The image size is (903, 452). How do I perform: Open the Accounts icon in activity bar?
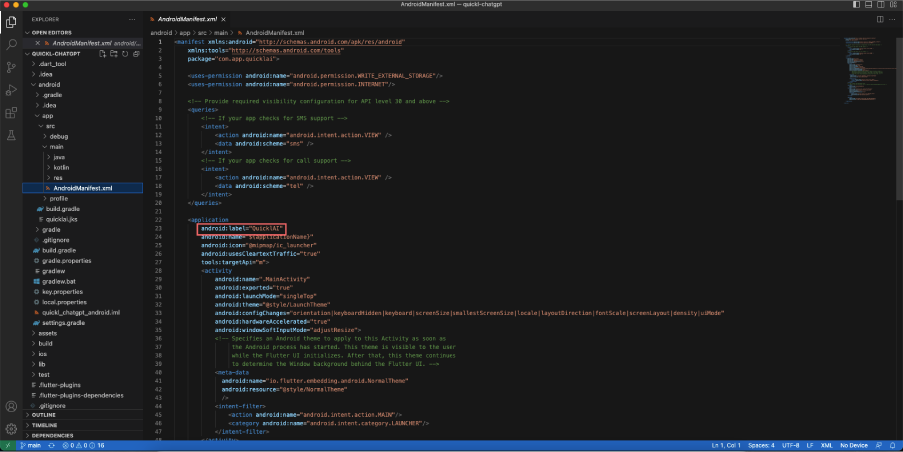(x=11, y=406)
